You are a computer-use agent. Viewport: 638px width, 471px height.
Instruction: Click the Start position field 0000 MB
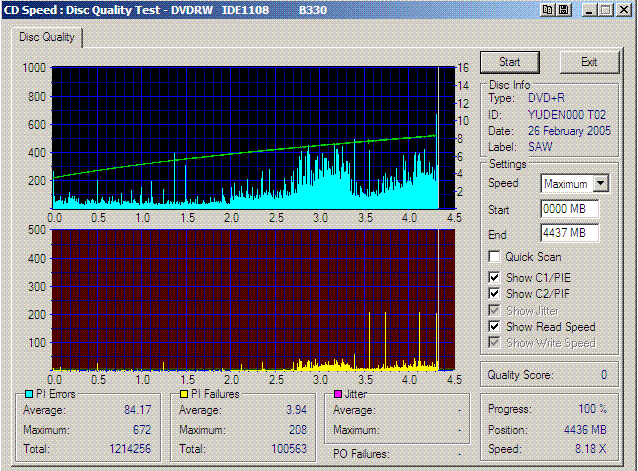pyautogui.click(x=570, y=209)
